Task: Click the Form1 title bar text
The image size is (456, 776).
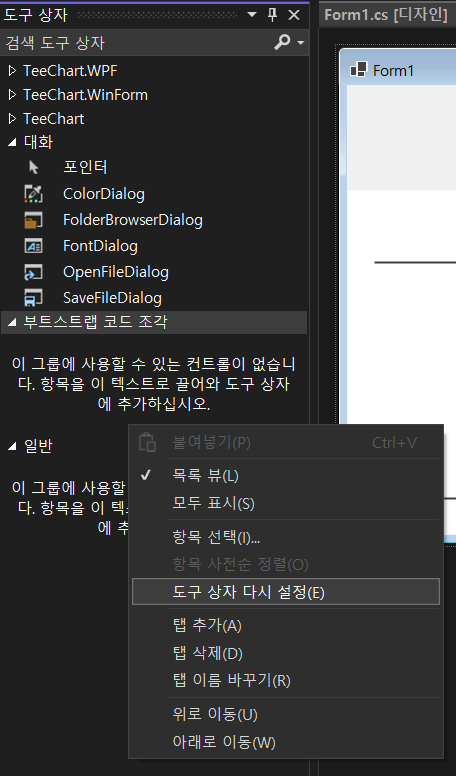Action: click(x=393, y=70)
